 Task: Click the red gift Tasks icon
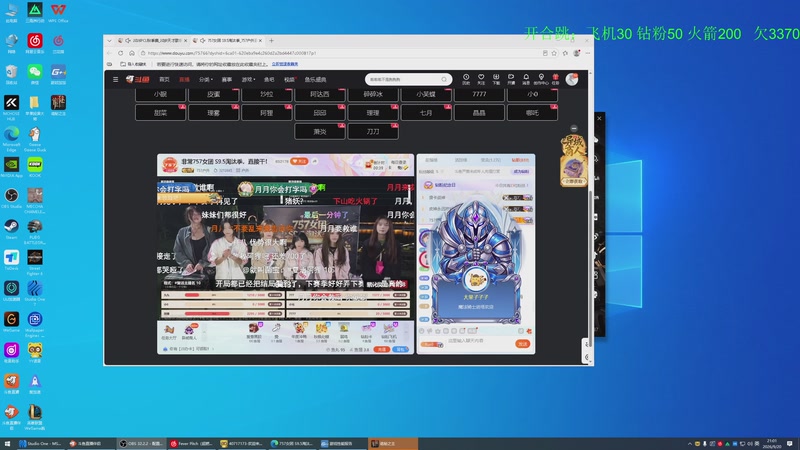pyautogui.click(x=555, y=79)
